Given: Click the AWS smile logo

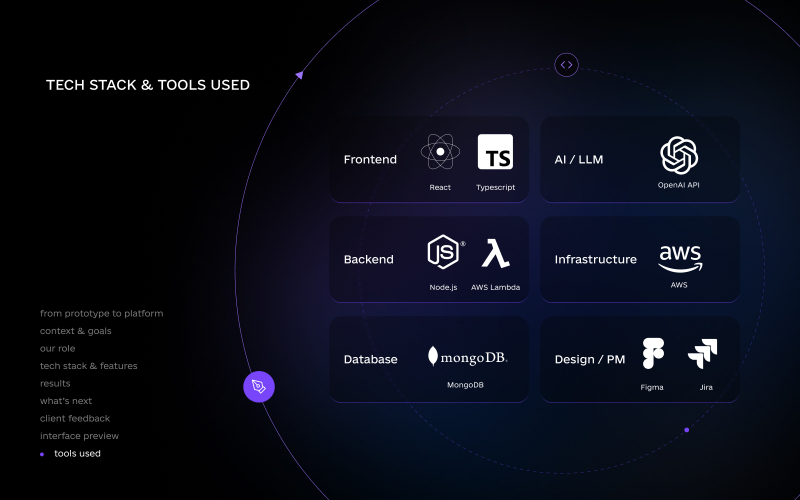Looking at the screenshot, I should coord(680,259).
